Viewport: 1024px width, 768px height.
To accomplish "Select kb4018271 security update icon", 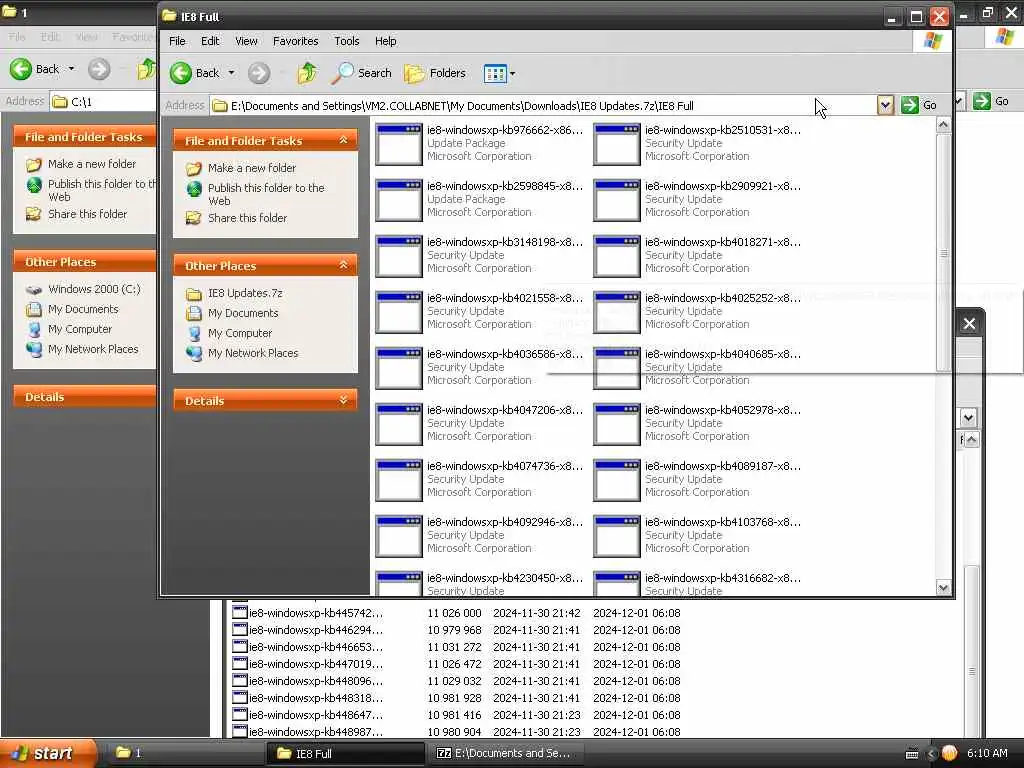I will [x=616, y=256].
